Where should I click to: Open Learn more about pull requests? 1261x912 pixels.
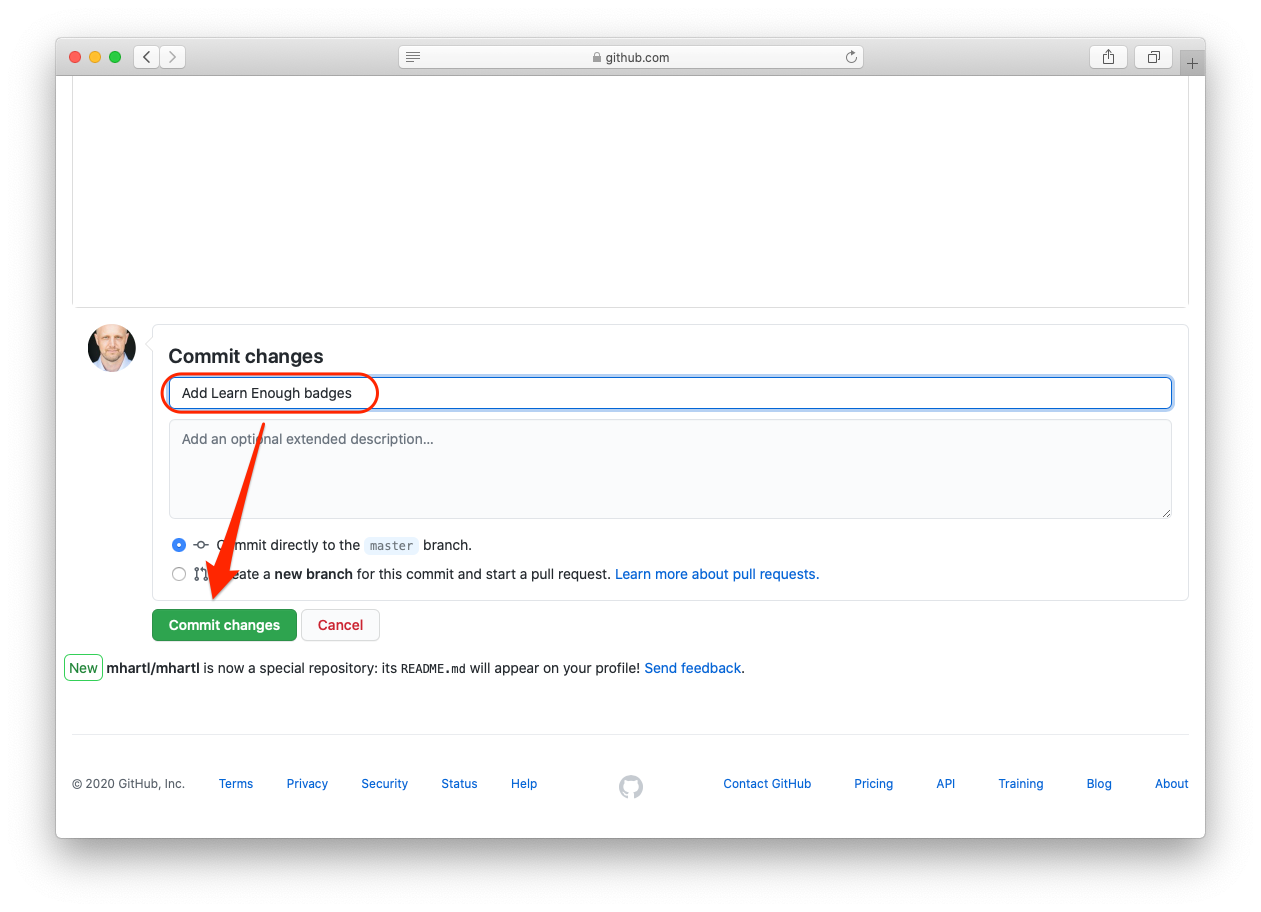pos(716,574)
